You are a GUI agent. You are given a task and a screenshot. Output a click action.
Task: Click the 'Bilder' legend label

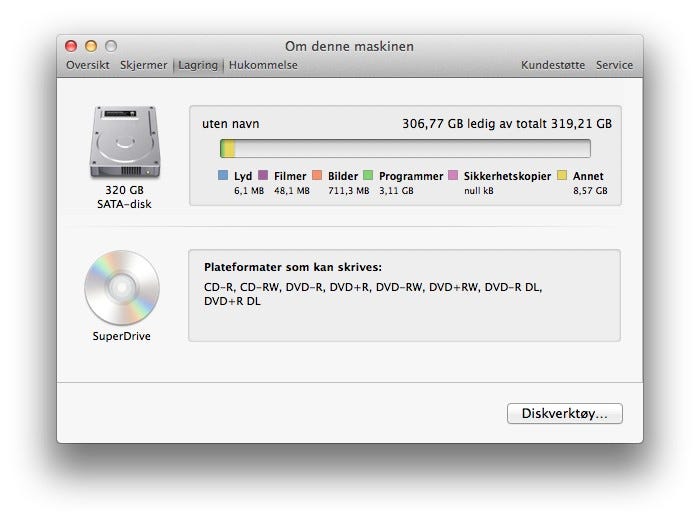[343, 176]
